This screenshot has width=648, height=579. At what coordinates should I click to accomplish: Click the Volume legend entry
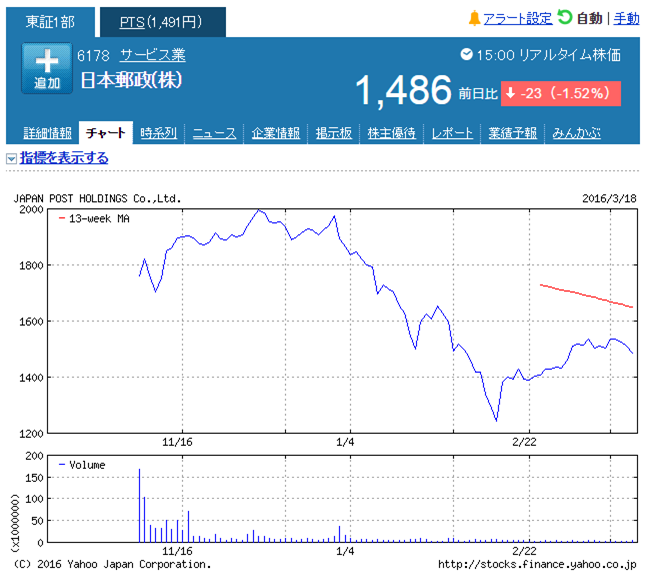[x=82, y=465]
